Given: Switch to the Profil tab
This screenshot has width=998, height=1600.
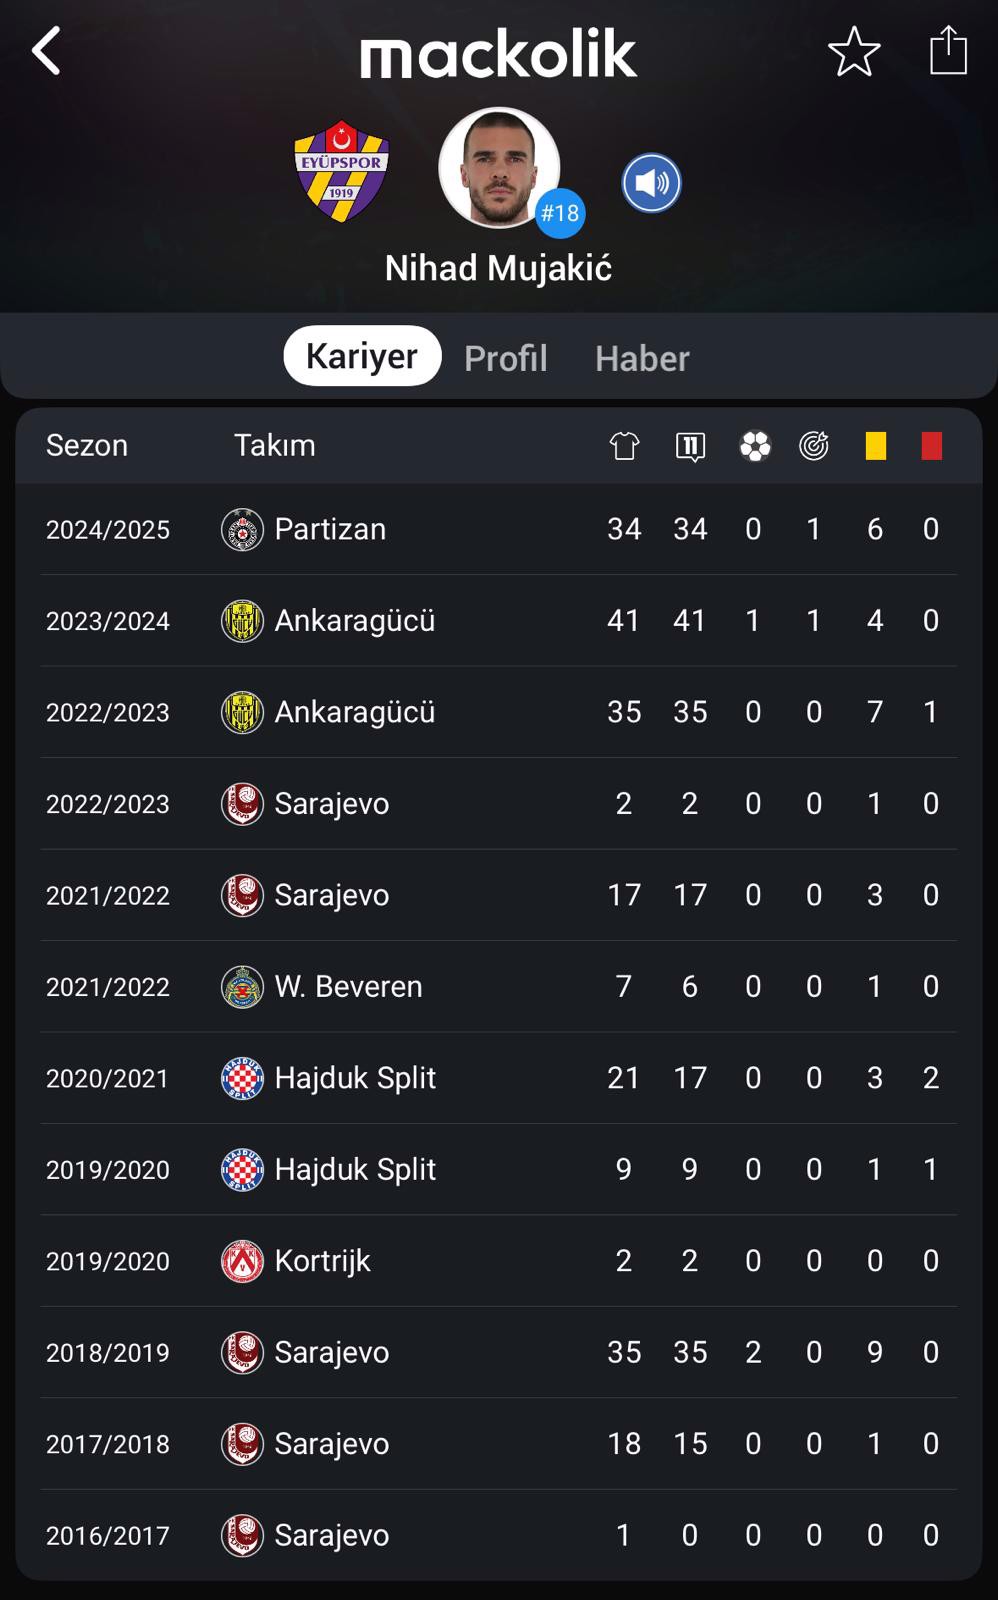Looking at the screenshot, I should 506,358.
